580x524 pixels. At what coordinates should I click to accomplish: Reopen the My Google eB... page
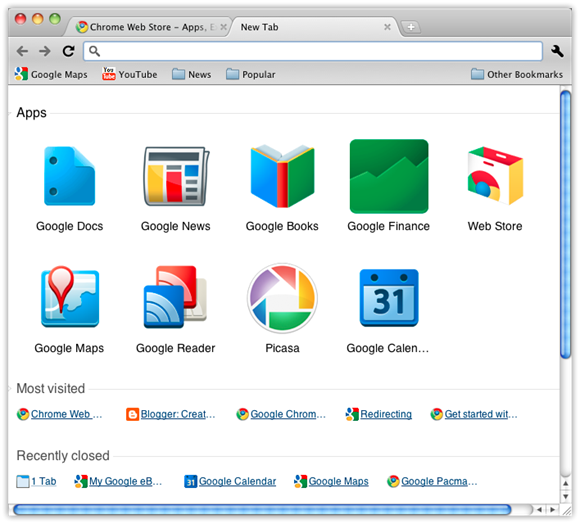pos(118,481)
